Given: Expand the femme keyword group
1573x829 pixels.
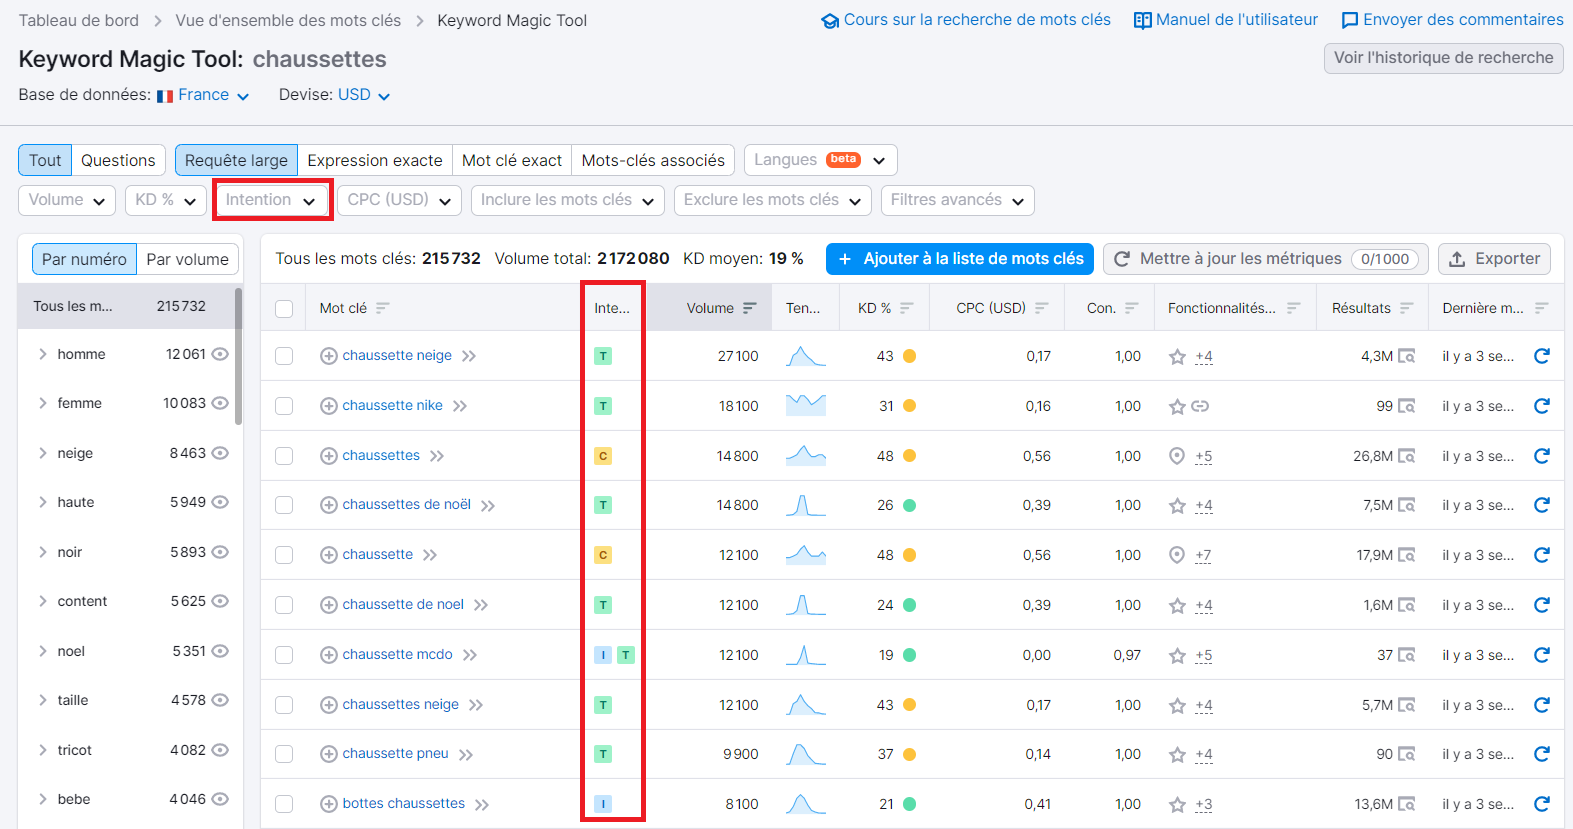Looking at the screenshot, I should tap(42, 403).
